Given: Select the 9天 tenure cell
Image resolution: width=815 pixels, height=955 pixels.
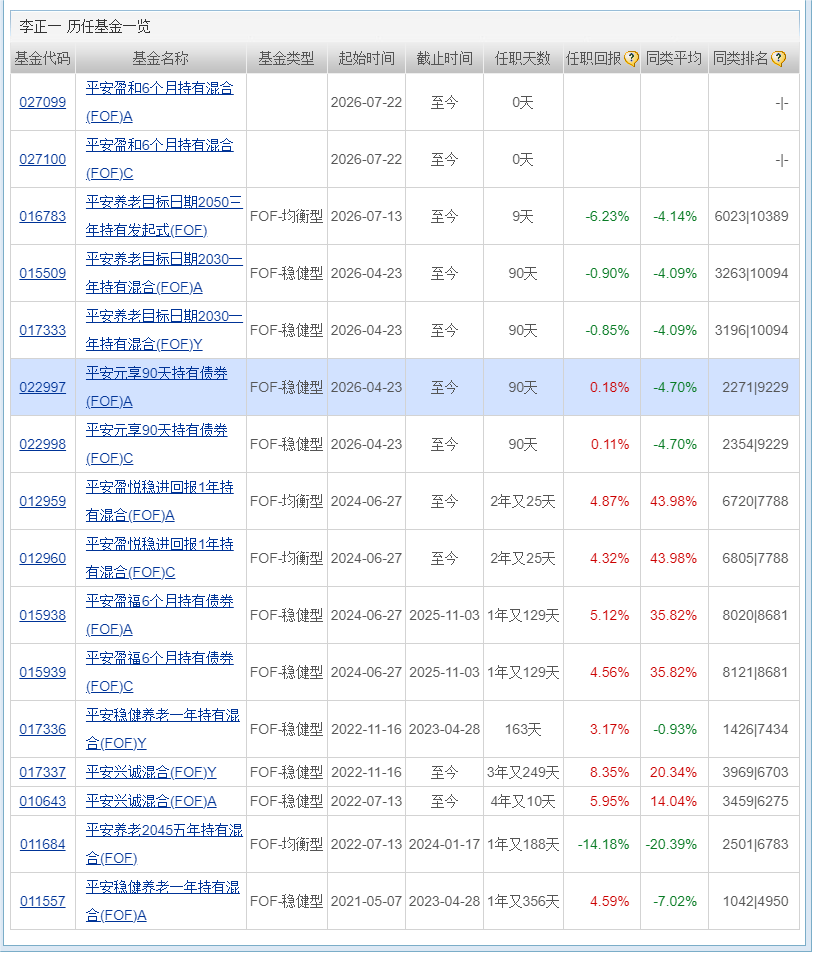Looking at the screenshot, I should (x=523, y=216).
